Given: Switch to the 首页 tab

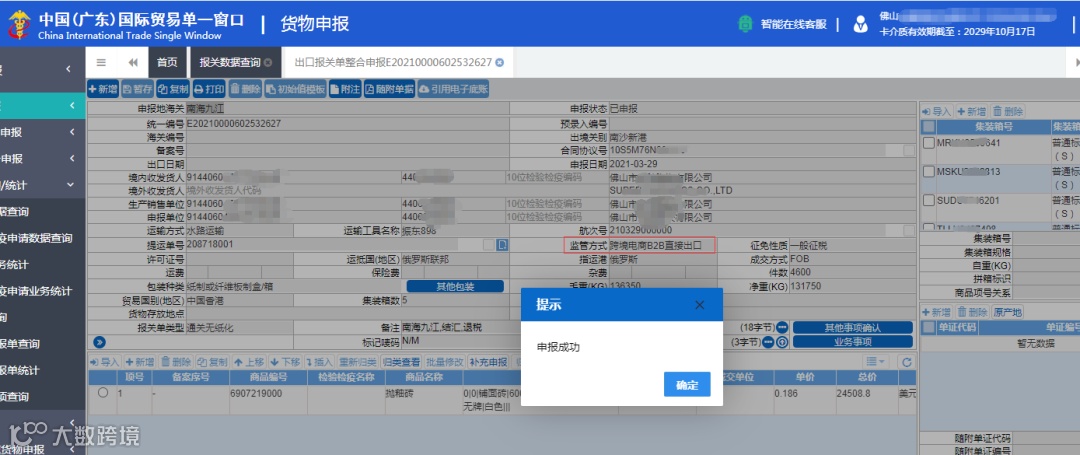Looking at the screenshot, I should coord(167,63).
